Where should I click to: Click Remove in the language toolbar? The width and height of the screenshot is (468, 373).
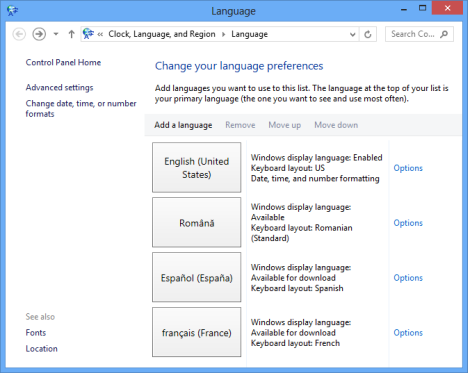pos(240,125)
